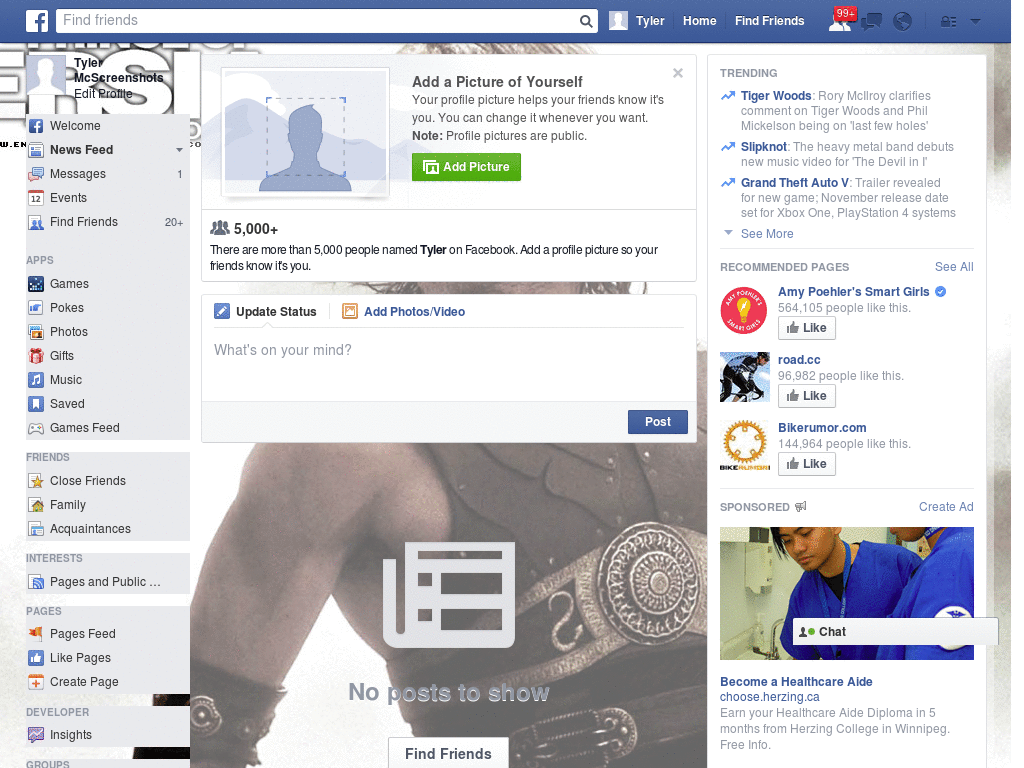Select the Add Photos/Video tab
The image size is (1024, 768).
(x=404, y=312)
